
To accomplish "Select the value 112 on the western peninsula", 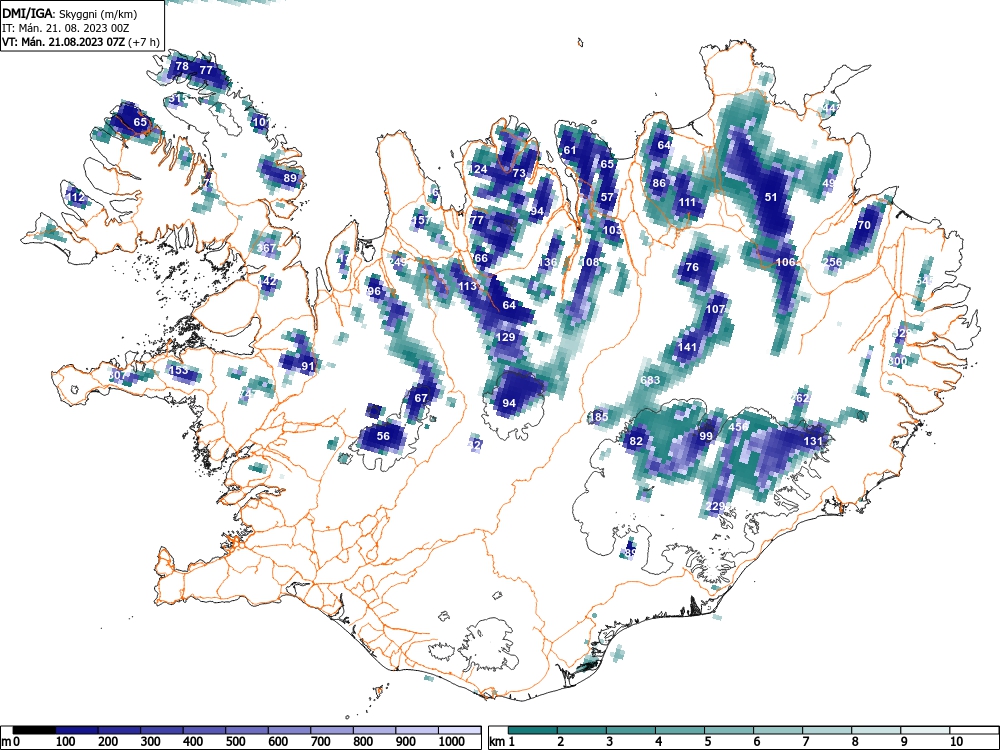I will click(75, 197).
